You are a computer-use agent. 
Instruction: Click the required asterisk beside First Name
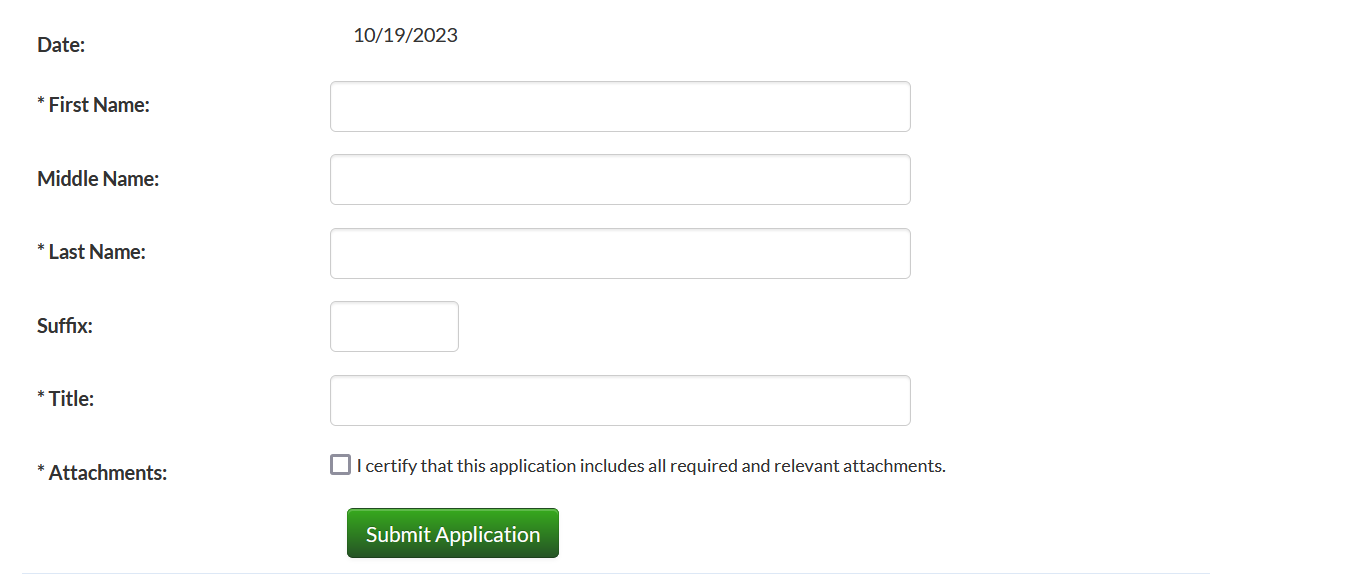tap(41, 104)
